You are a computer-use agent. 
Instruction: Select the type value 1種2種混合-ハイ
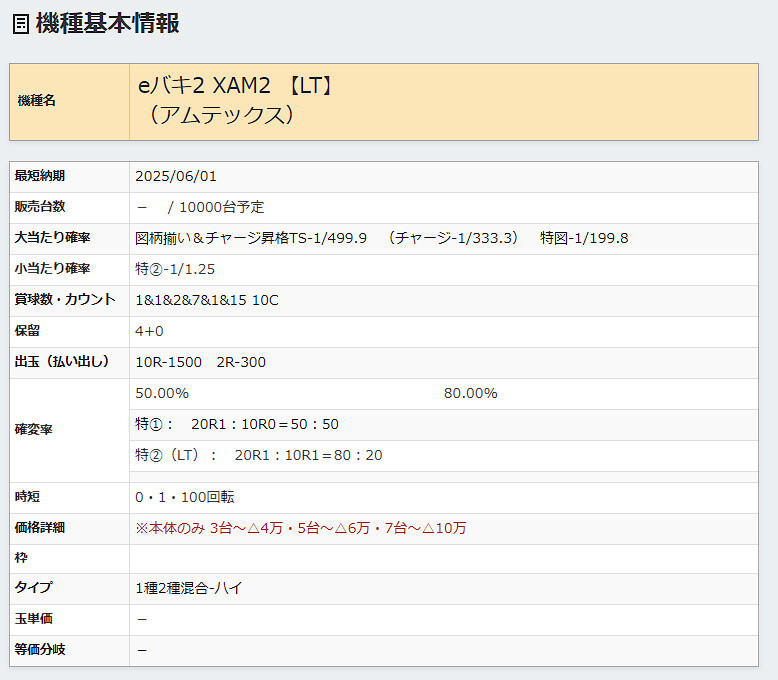(189, 588)
